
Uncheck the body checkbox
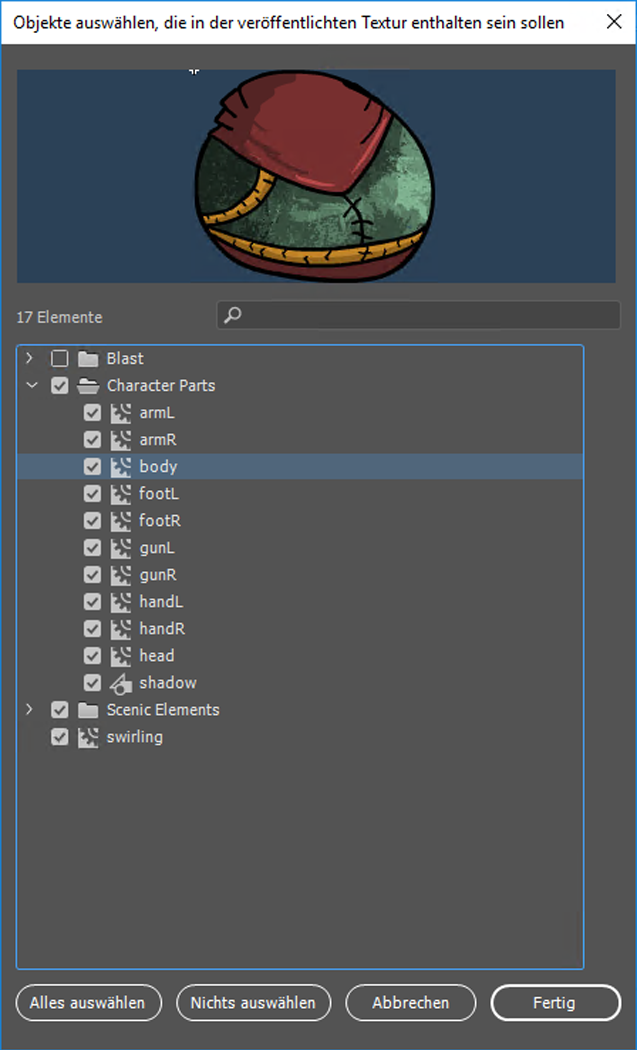(x=92, y=467)
